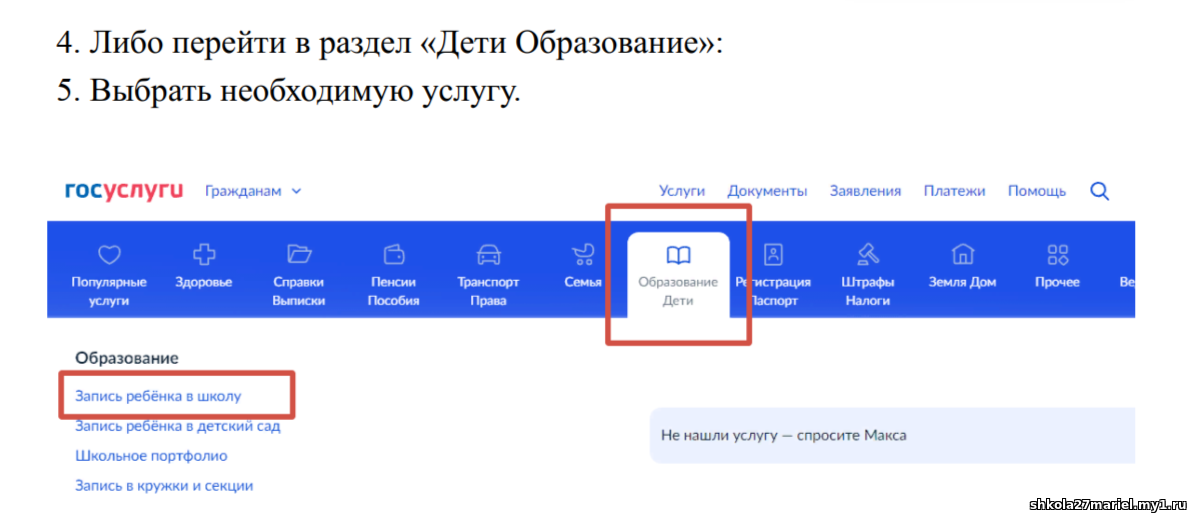The width and height of the screenshot is (1197, 523).
Task: Click the 'Не нашли услугу — спросите Макса' banner
Action: pyautogui.click(x=892, y=435)
